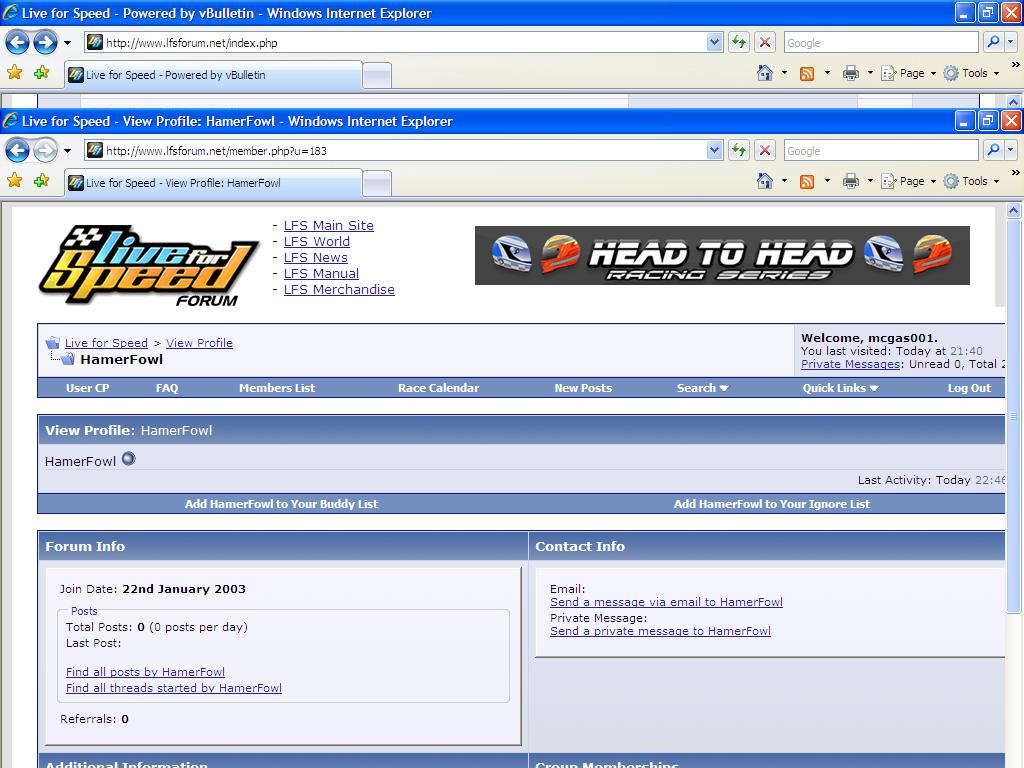Click RSS feeds icon in profile window
Viewport: 1024px width, 768px height.
[807, 182]
